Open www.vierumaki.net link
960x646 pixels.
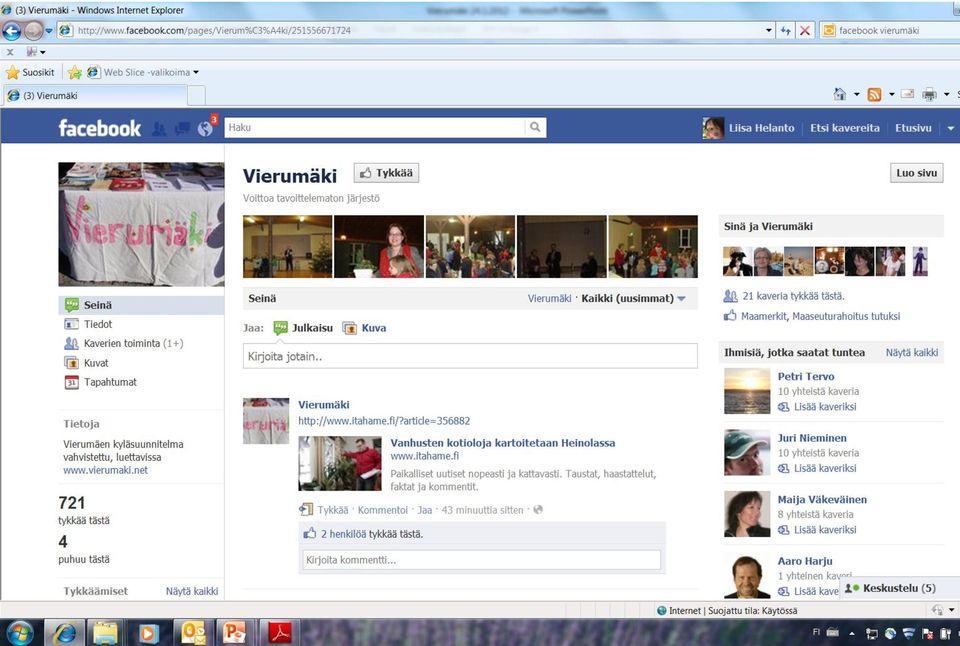pos(105,470)
